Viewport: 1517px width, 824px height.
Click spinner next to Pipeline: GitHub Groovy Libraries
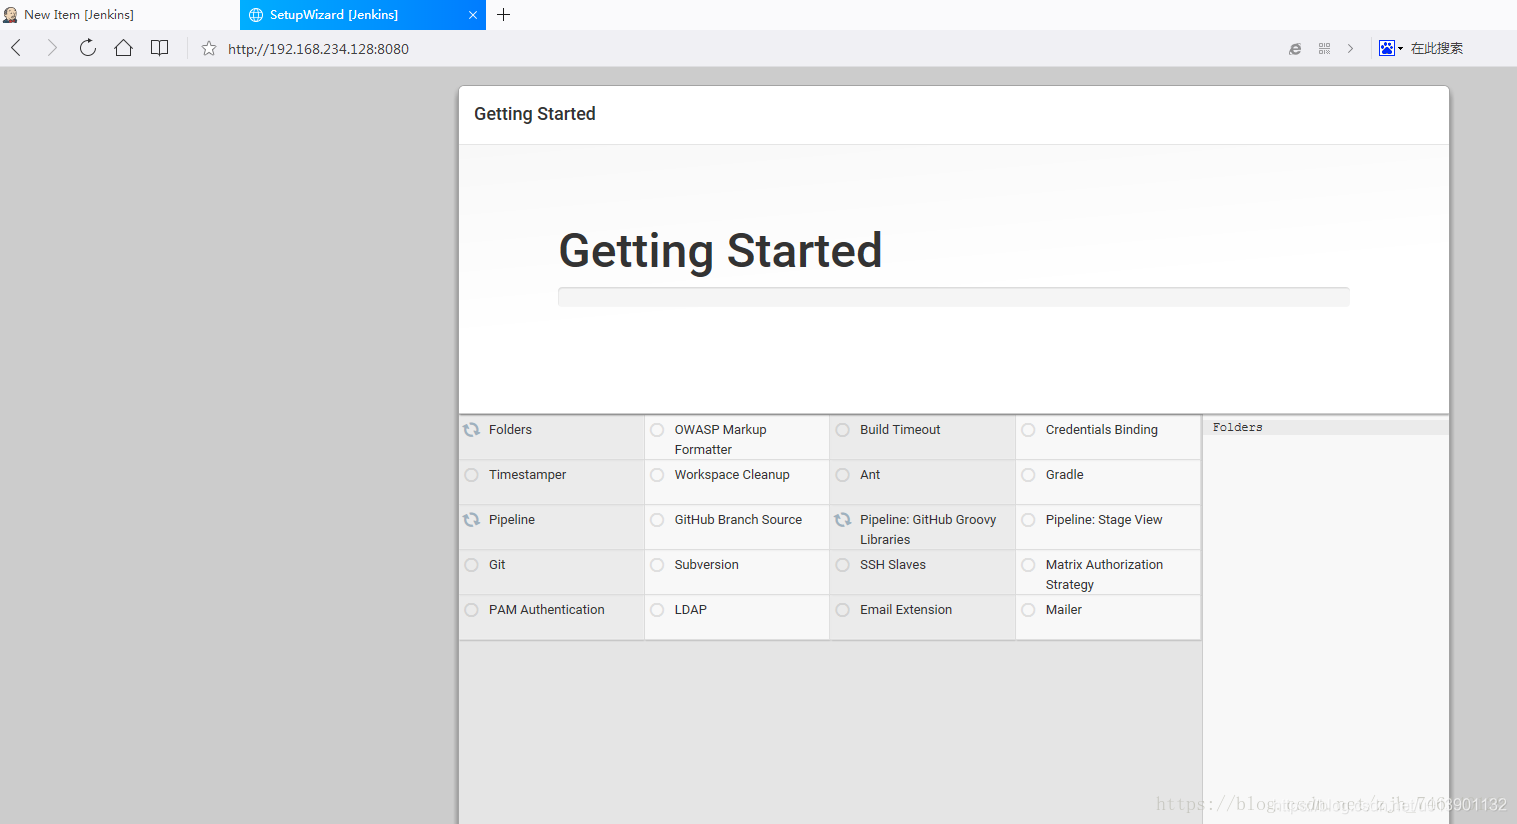pos(843,520)
